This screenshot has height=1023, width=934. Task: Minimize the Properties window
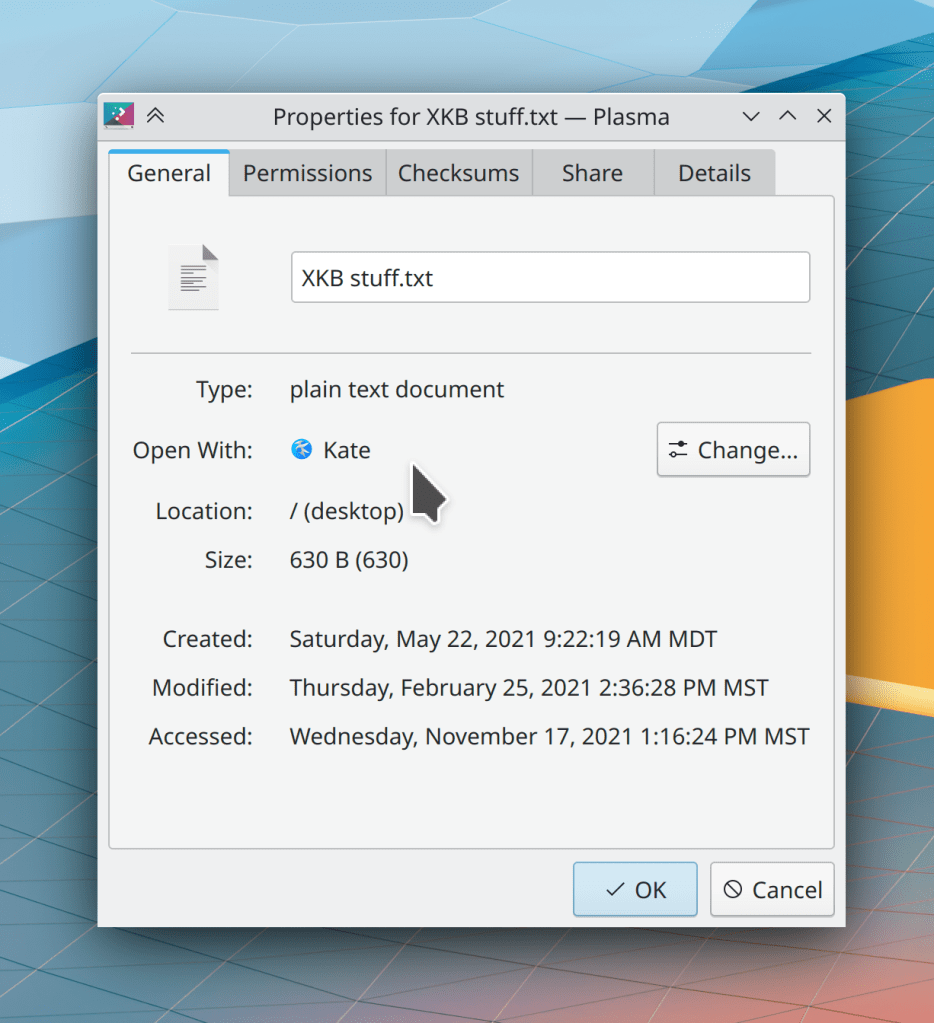pyautogui.click(x=751, y=116)
